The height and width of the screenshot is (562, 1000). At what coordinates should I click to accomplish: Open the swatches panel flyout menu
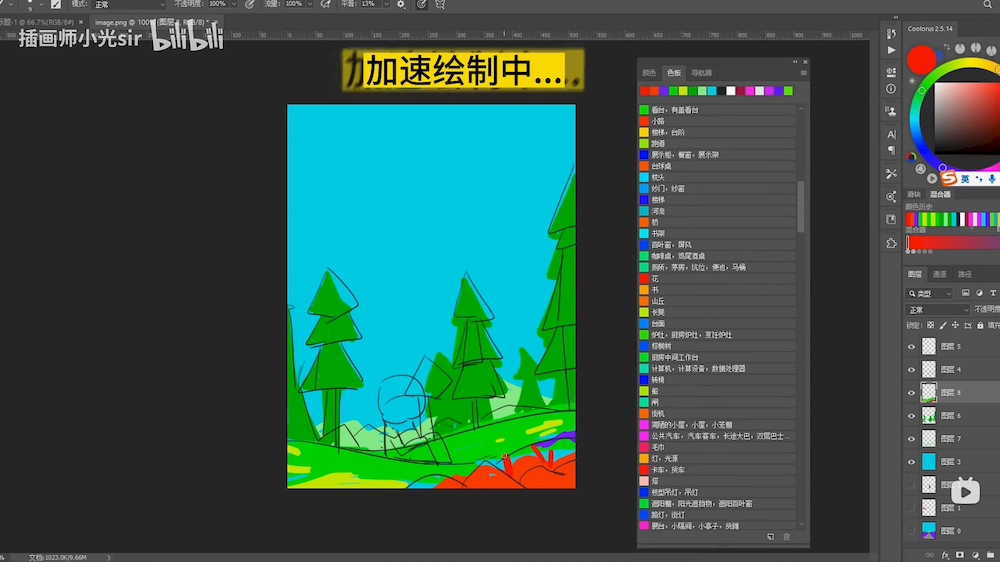coord(803,73)
